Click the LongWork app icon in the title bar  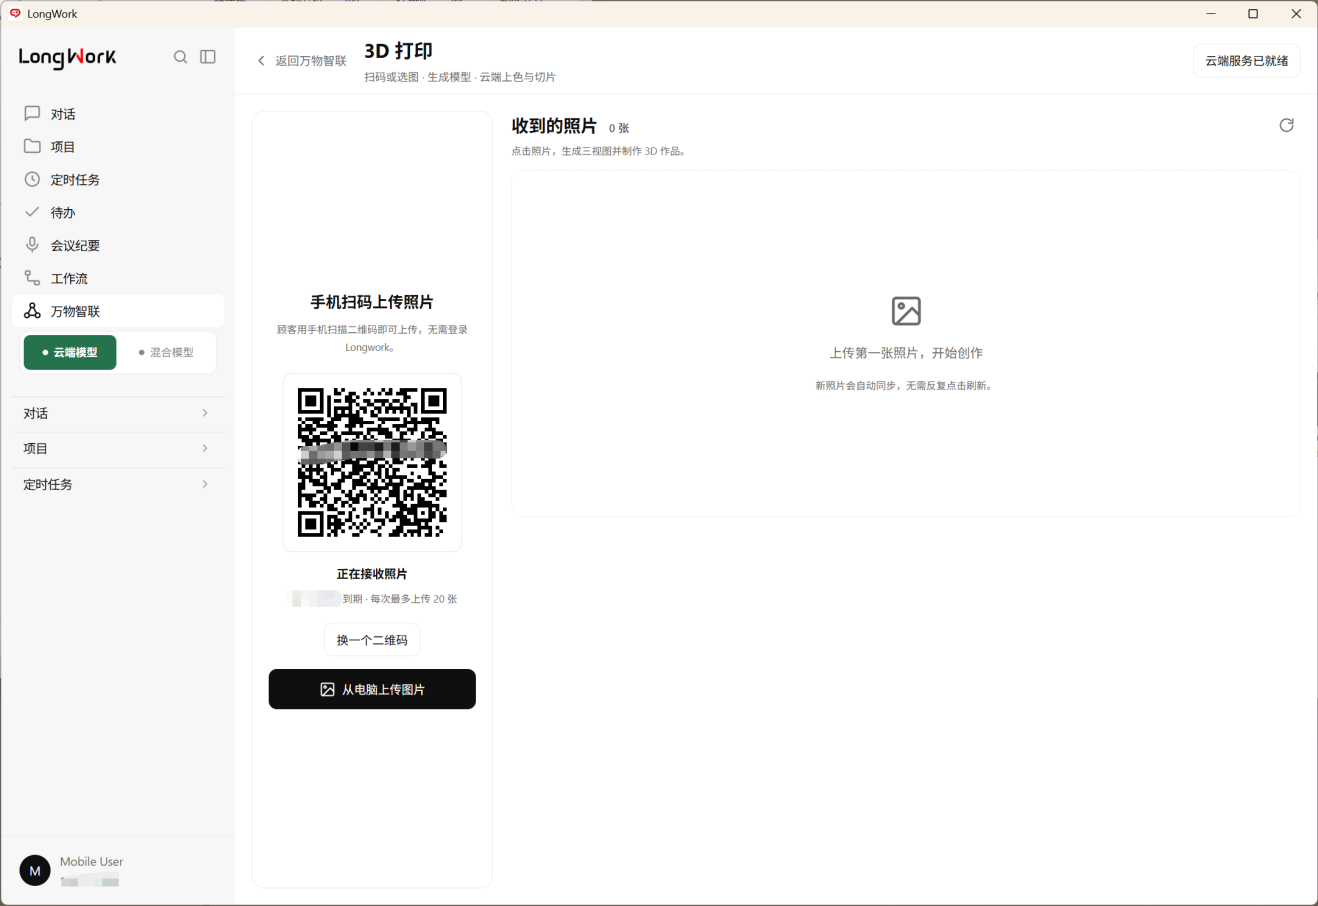click(15, 14)
